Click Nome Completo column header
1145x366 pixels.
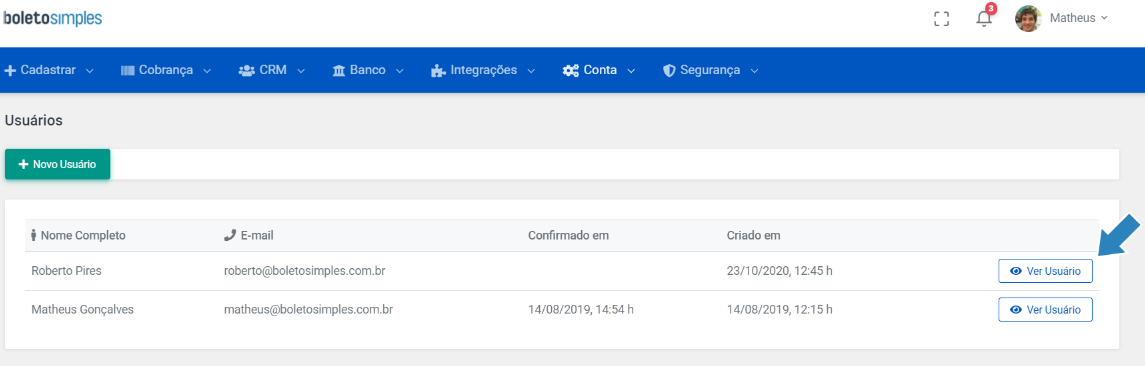click(x=78, y=235)
